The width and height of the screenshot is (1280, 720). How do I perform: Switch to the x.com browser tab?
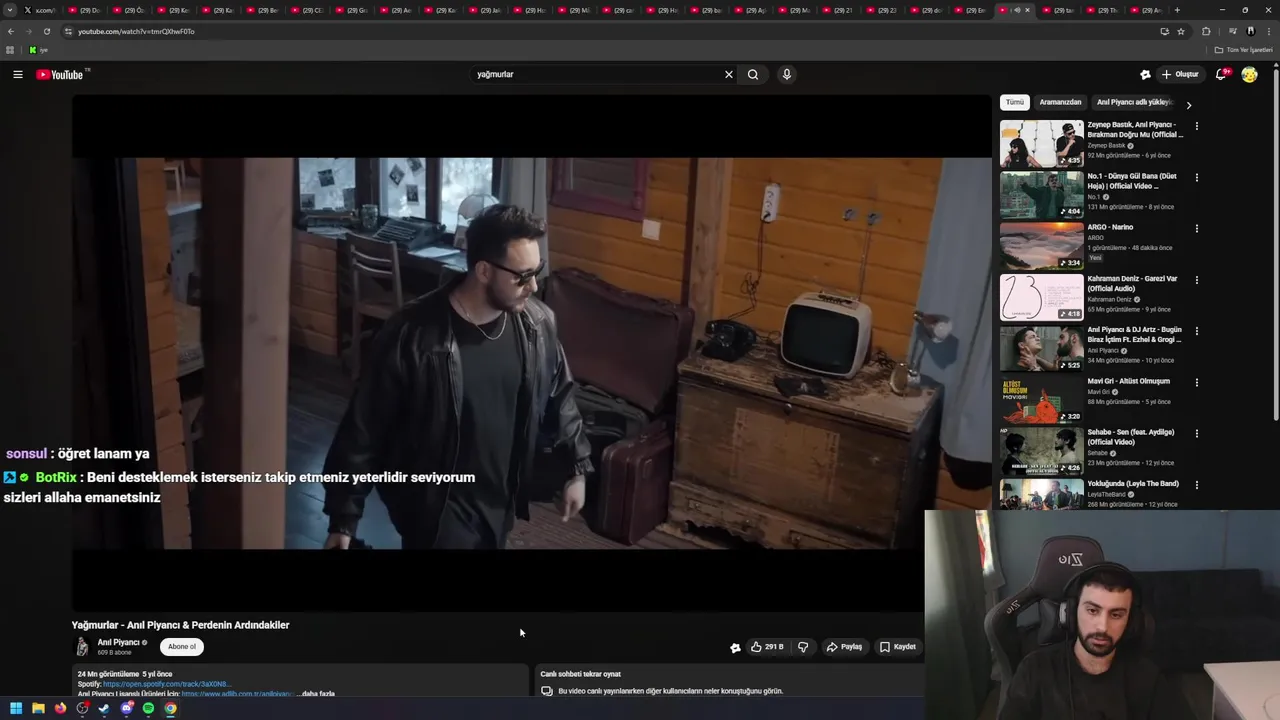point(40,10)
